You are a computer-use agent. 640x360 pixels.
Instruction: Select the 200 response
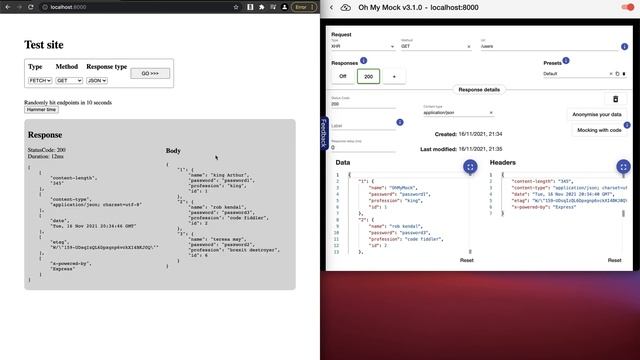pos(368,76)
